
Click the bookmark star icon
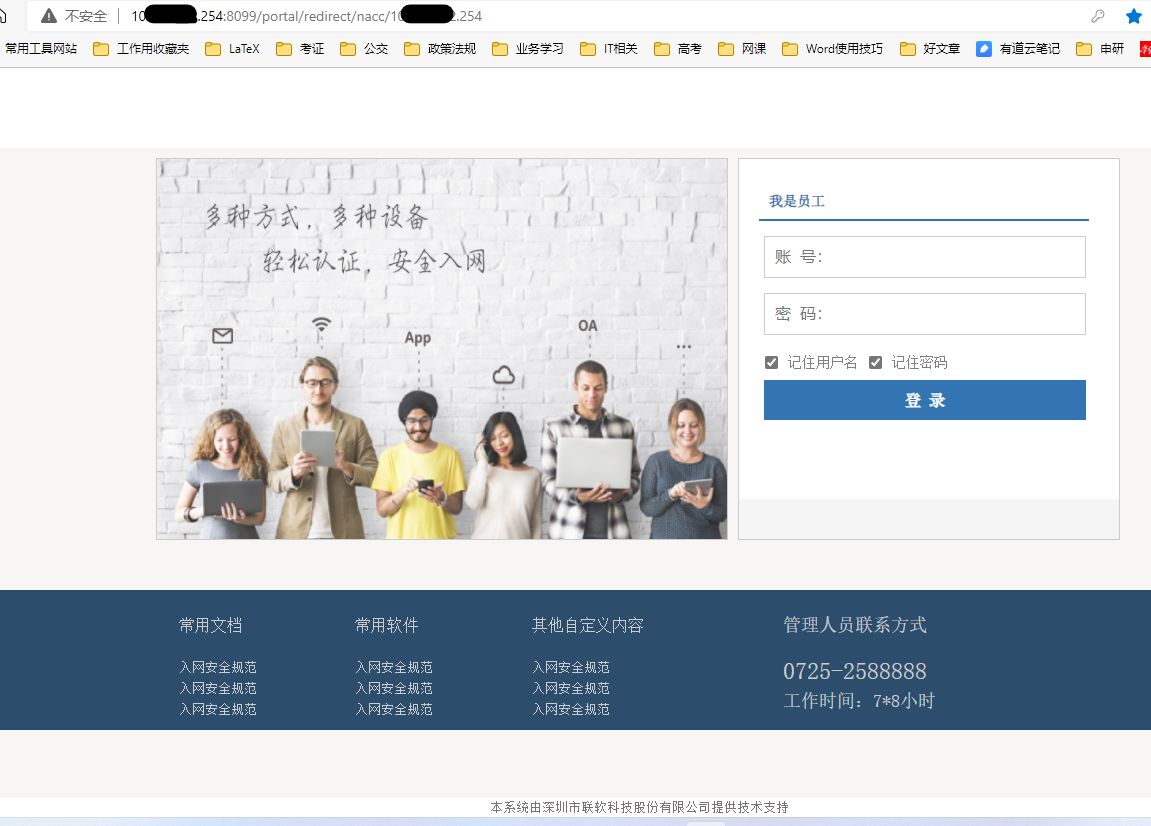point(1133,16)
